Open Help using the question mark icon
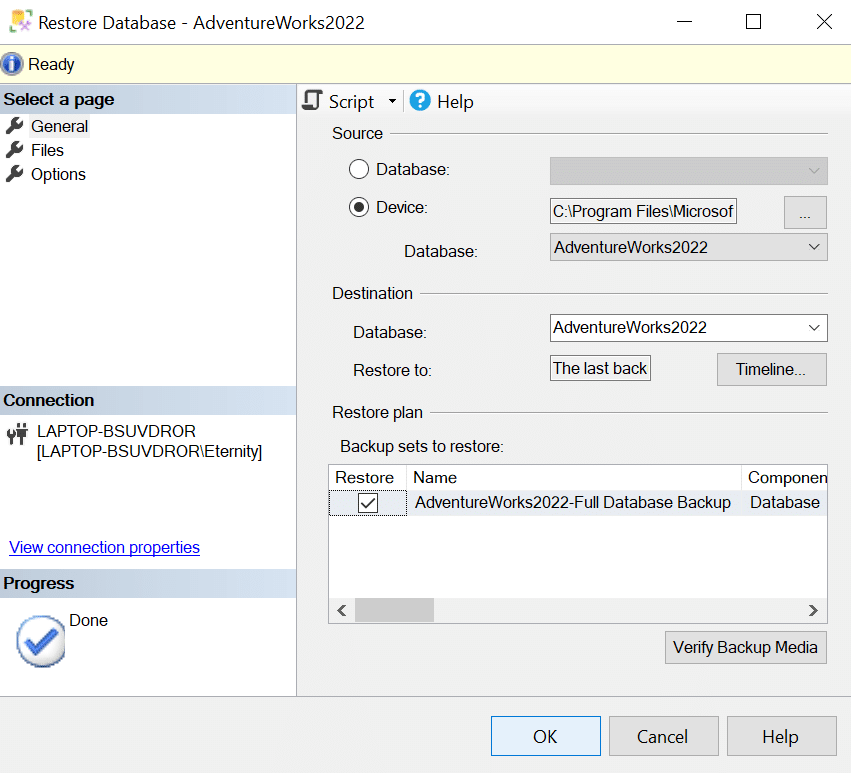The height and width of the screenshot is (774, 852). pos(419,101)
